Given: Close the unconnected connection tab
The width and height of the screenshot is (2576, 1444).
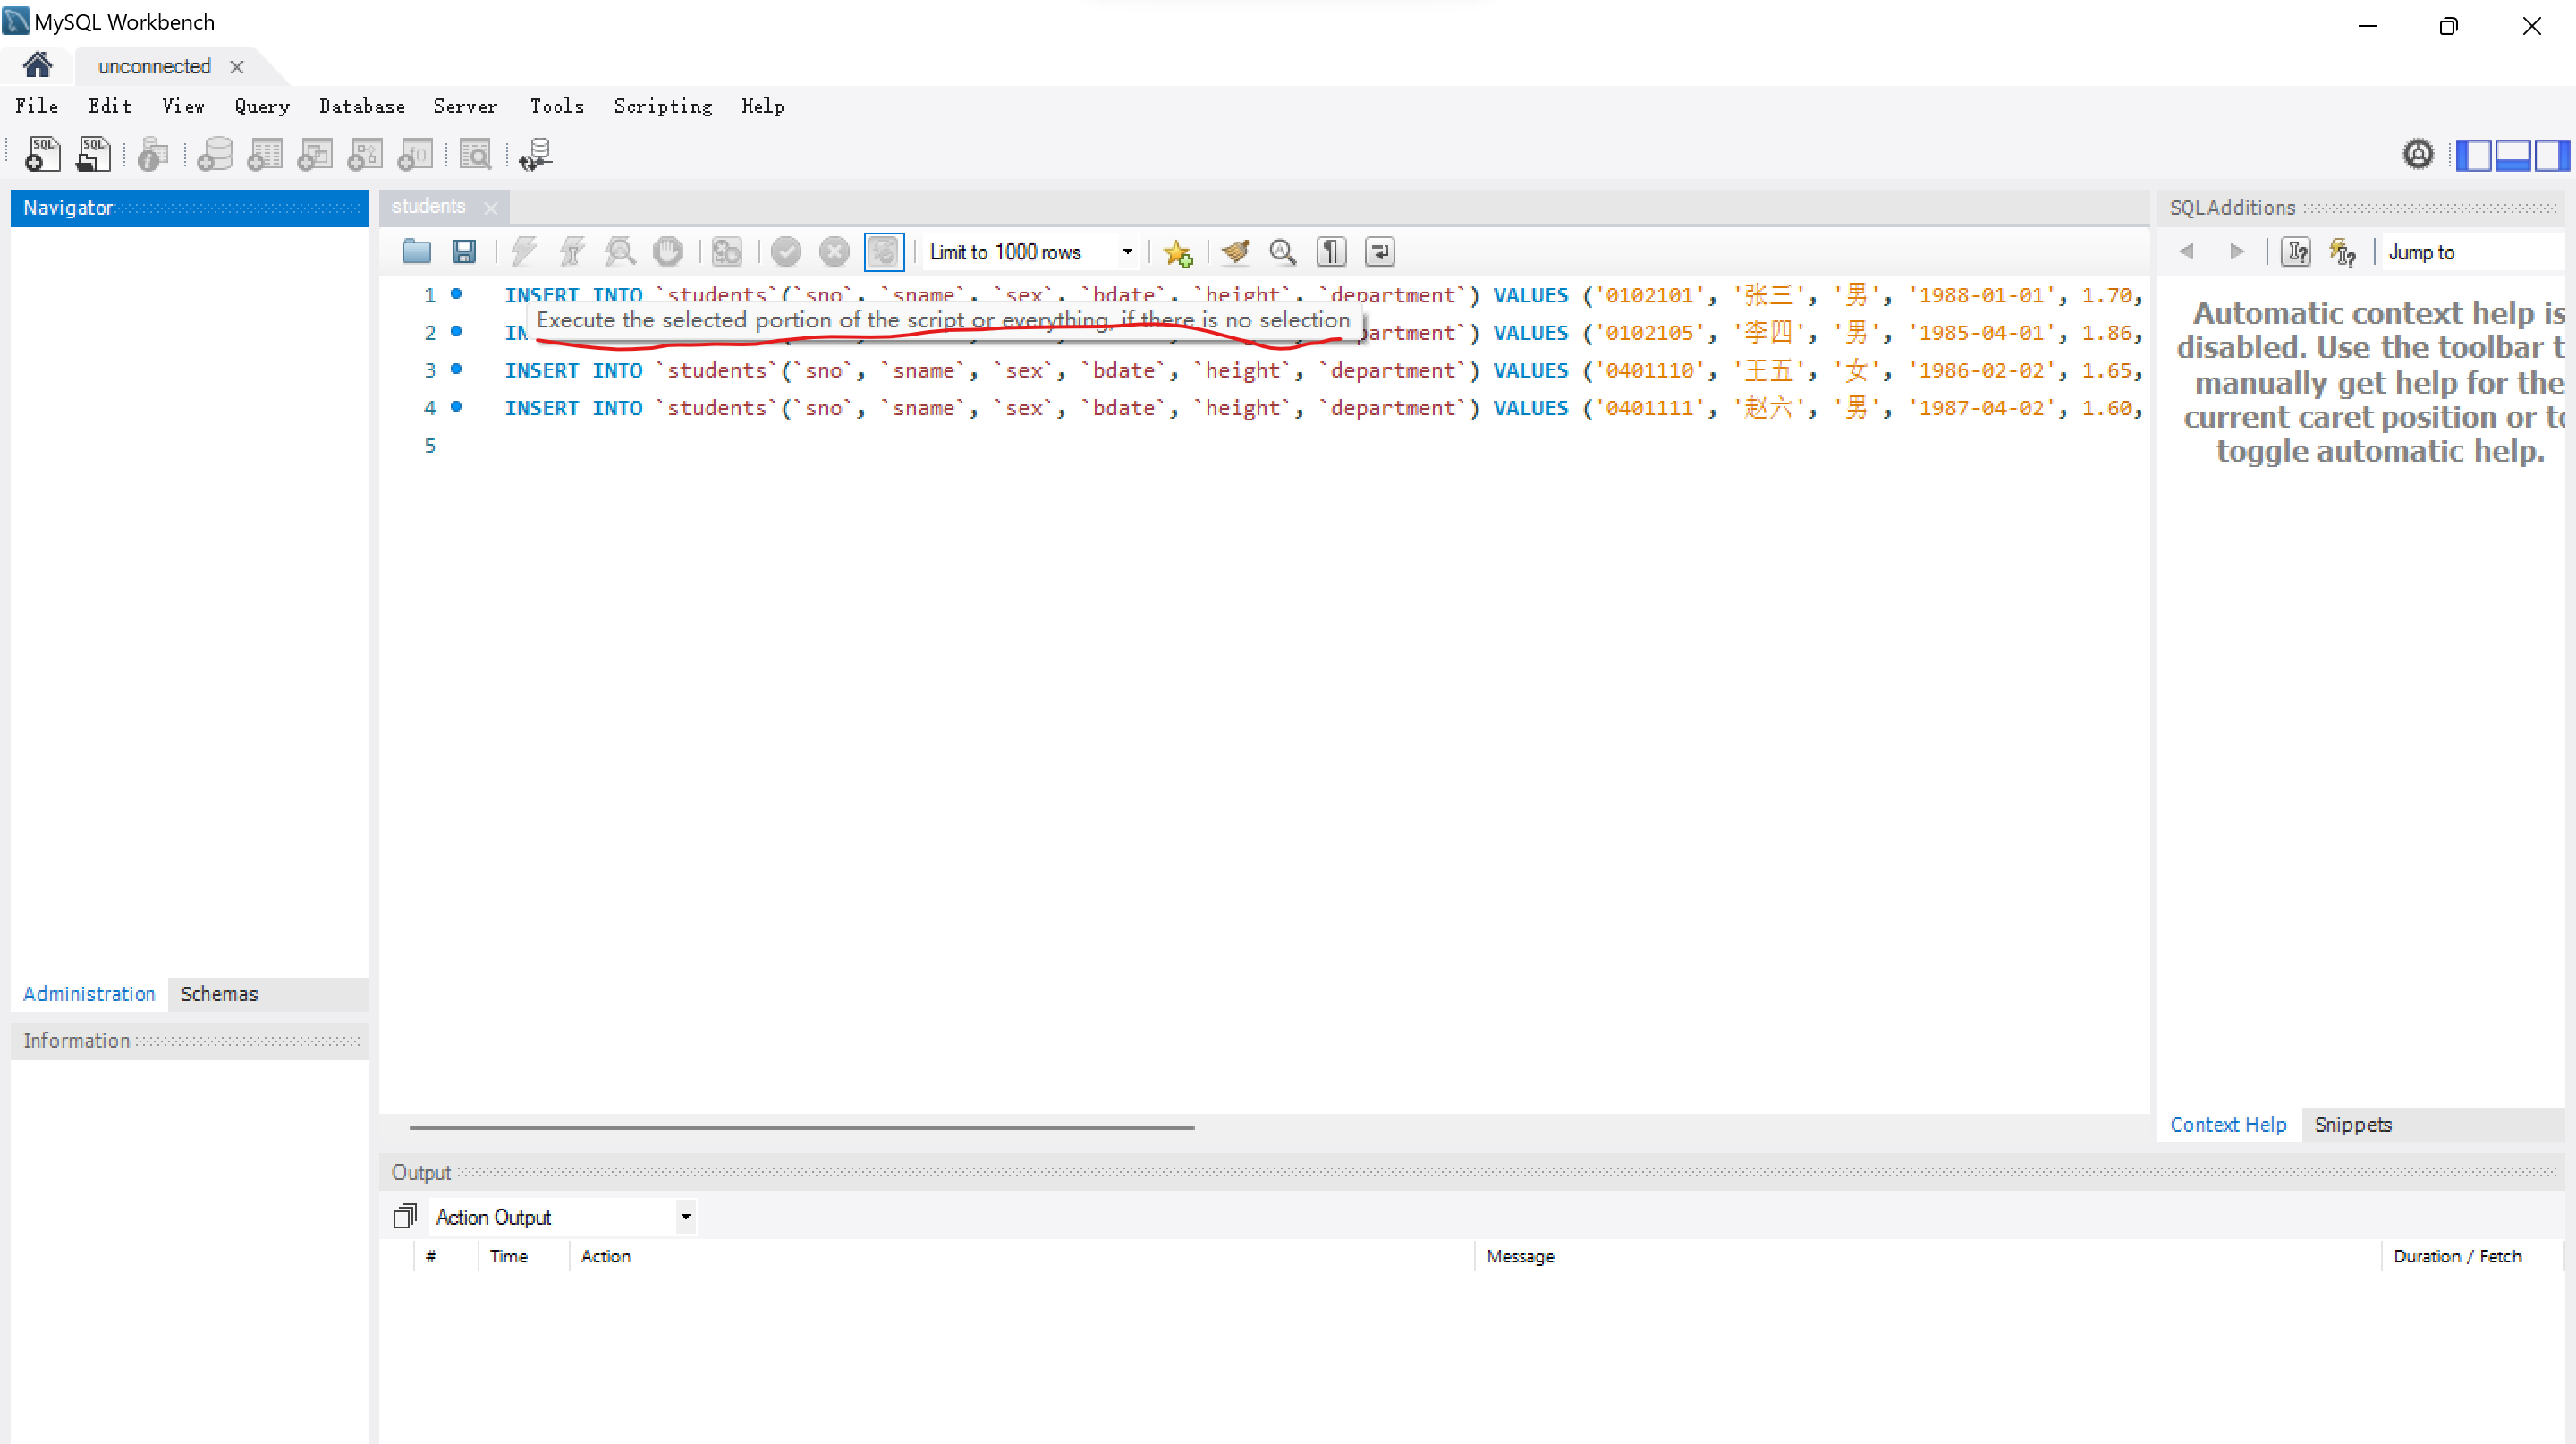Looking at the screenshot, I should pyautogui.click(x=237, y=67).
